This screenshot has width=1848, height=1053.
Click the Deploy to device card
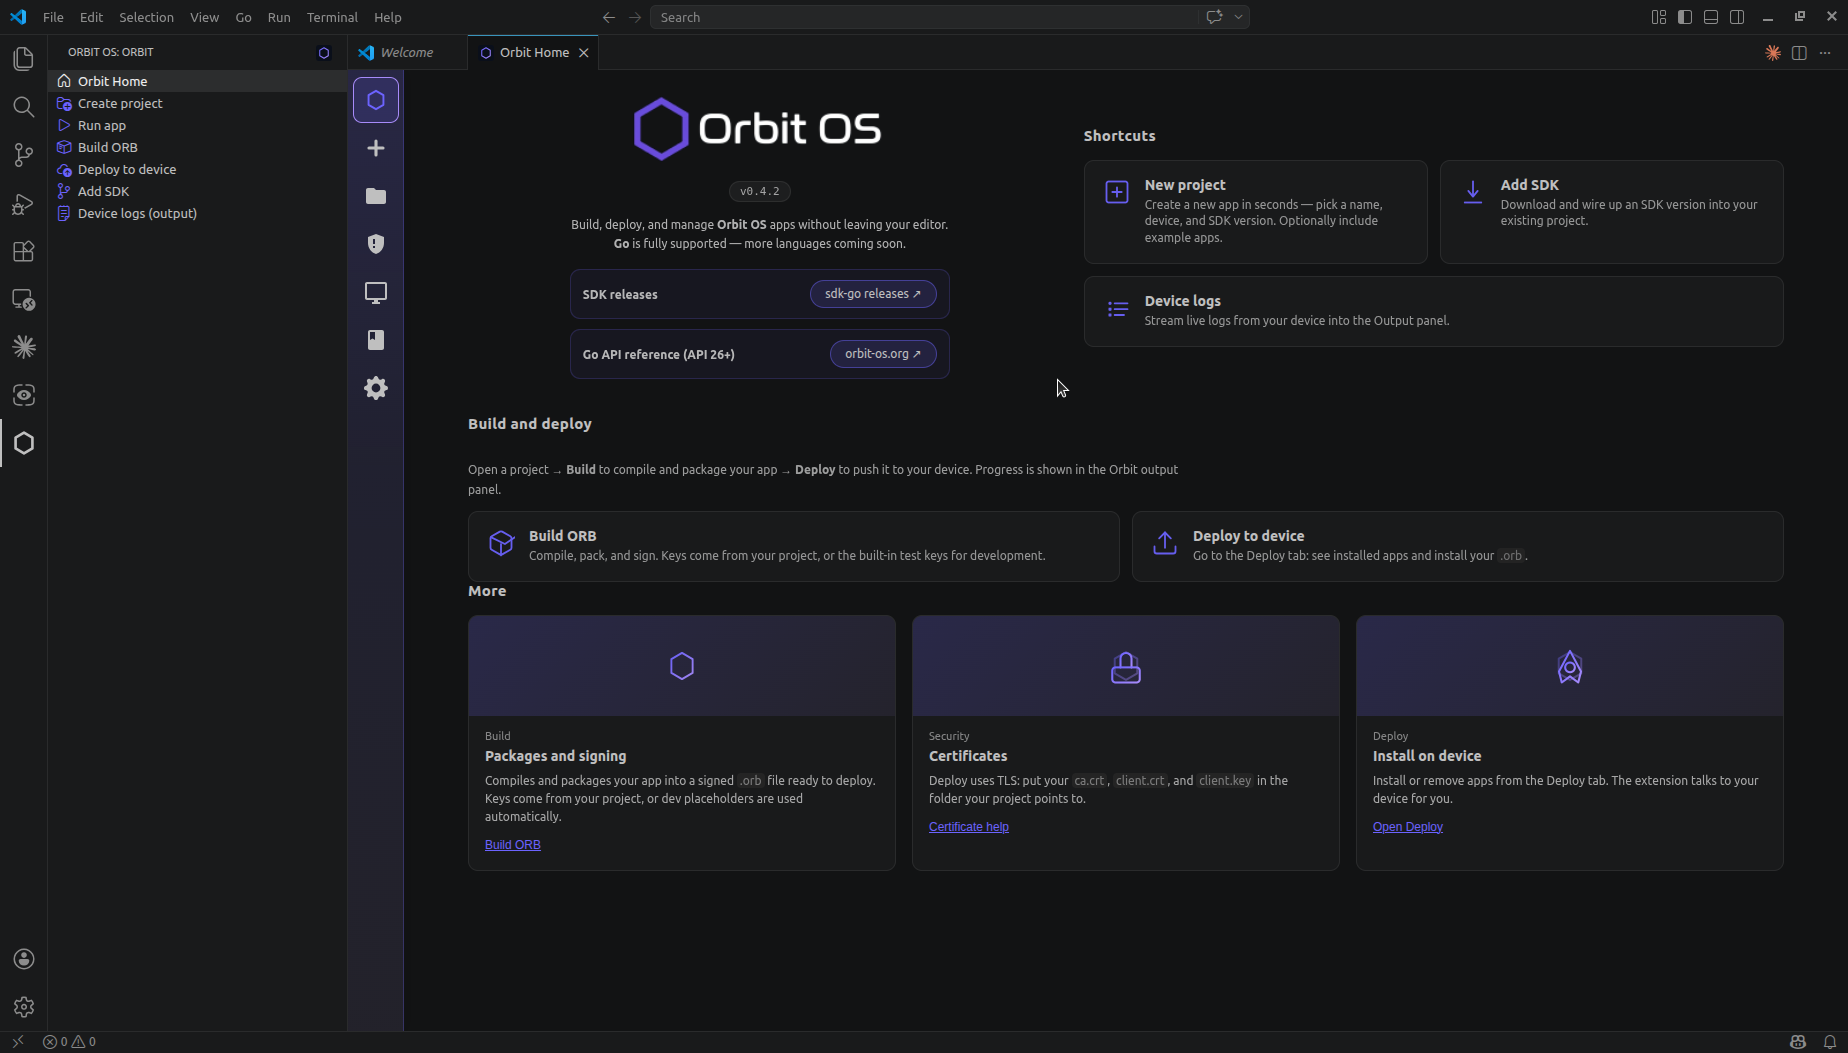point(1457,546)
